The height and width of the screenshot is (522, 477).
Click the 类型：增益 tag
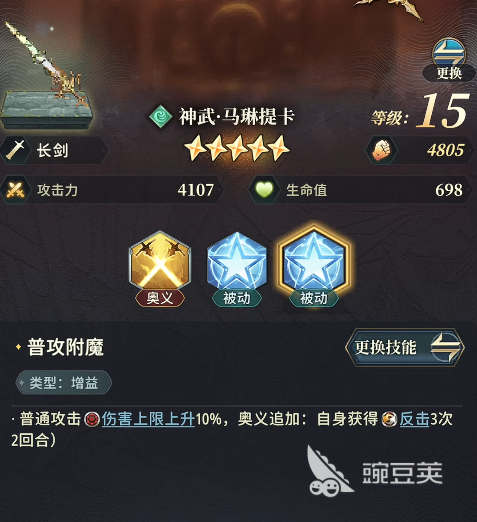64,382
